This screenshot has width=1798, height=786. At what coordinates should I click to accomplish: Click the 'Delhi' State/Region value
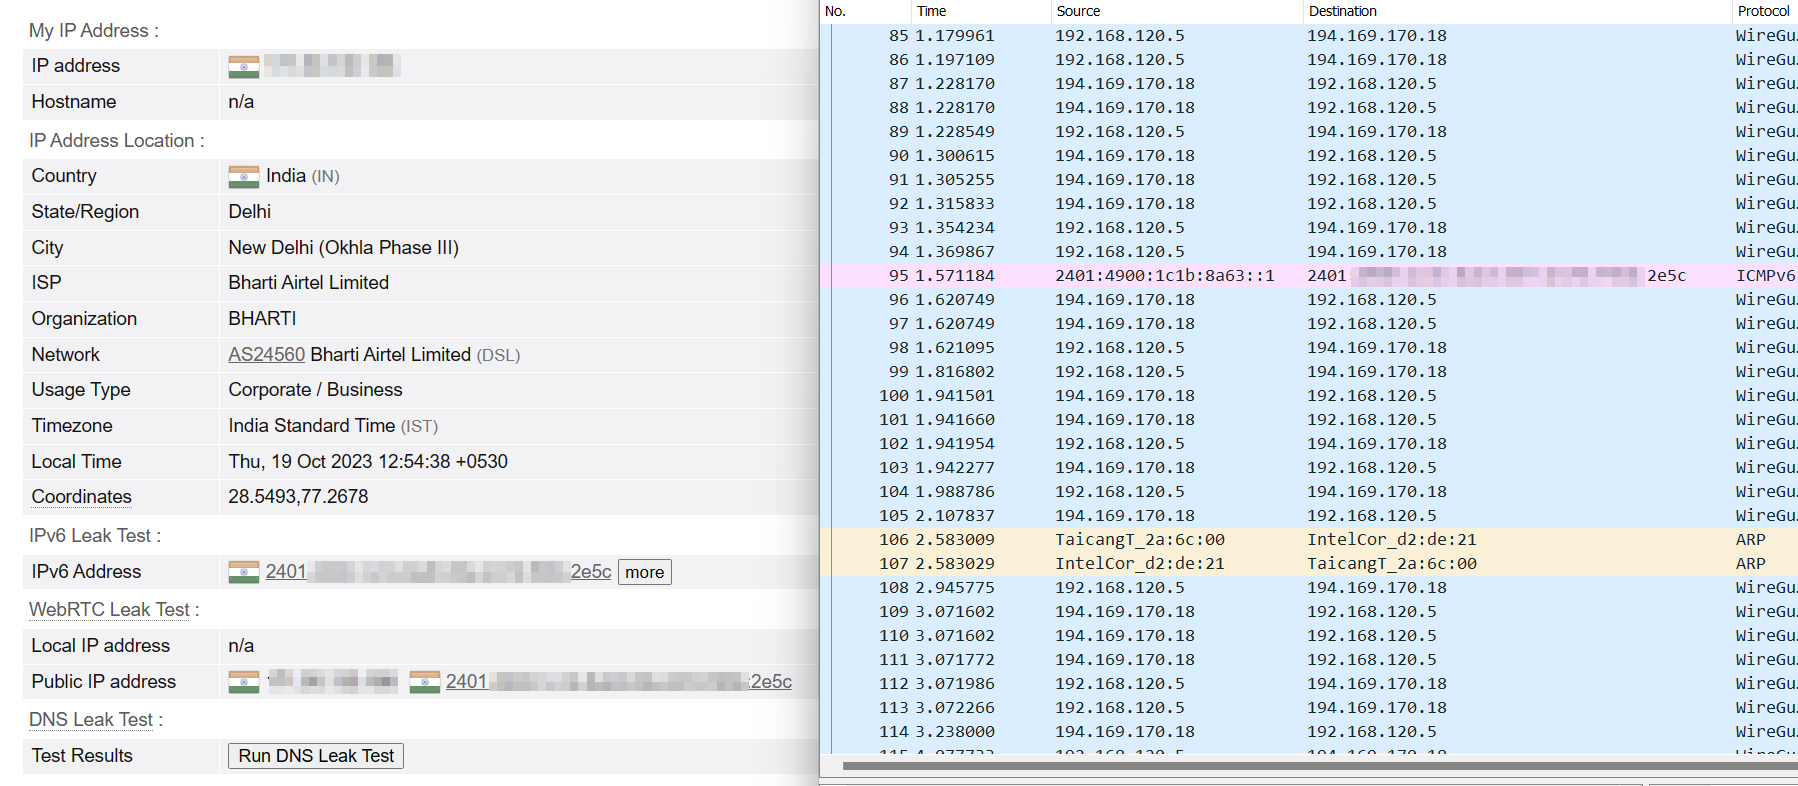pyautogui.click(x=249, y=211)
